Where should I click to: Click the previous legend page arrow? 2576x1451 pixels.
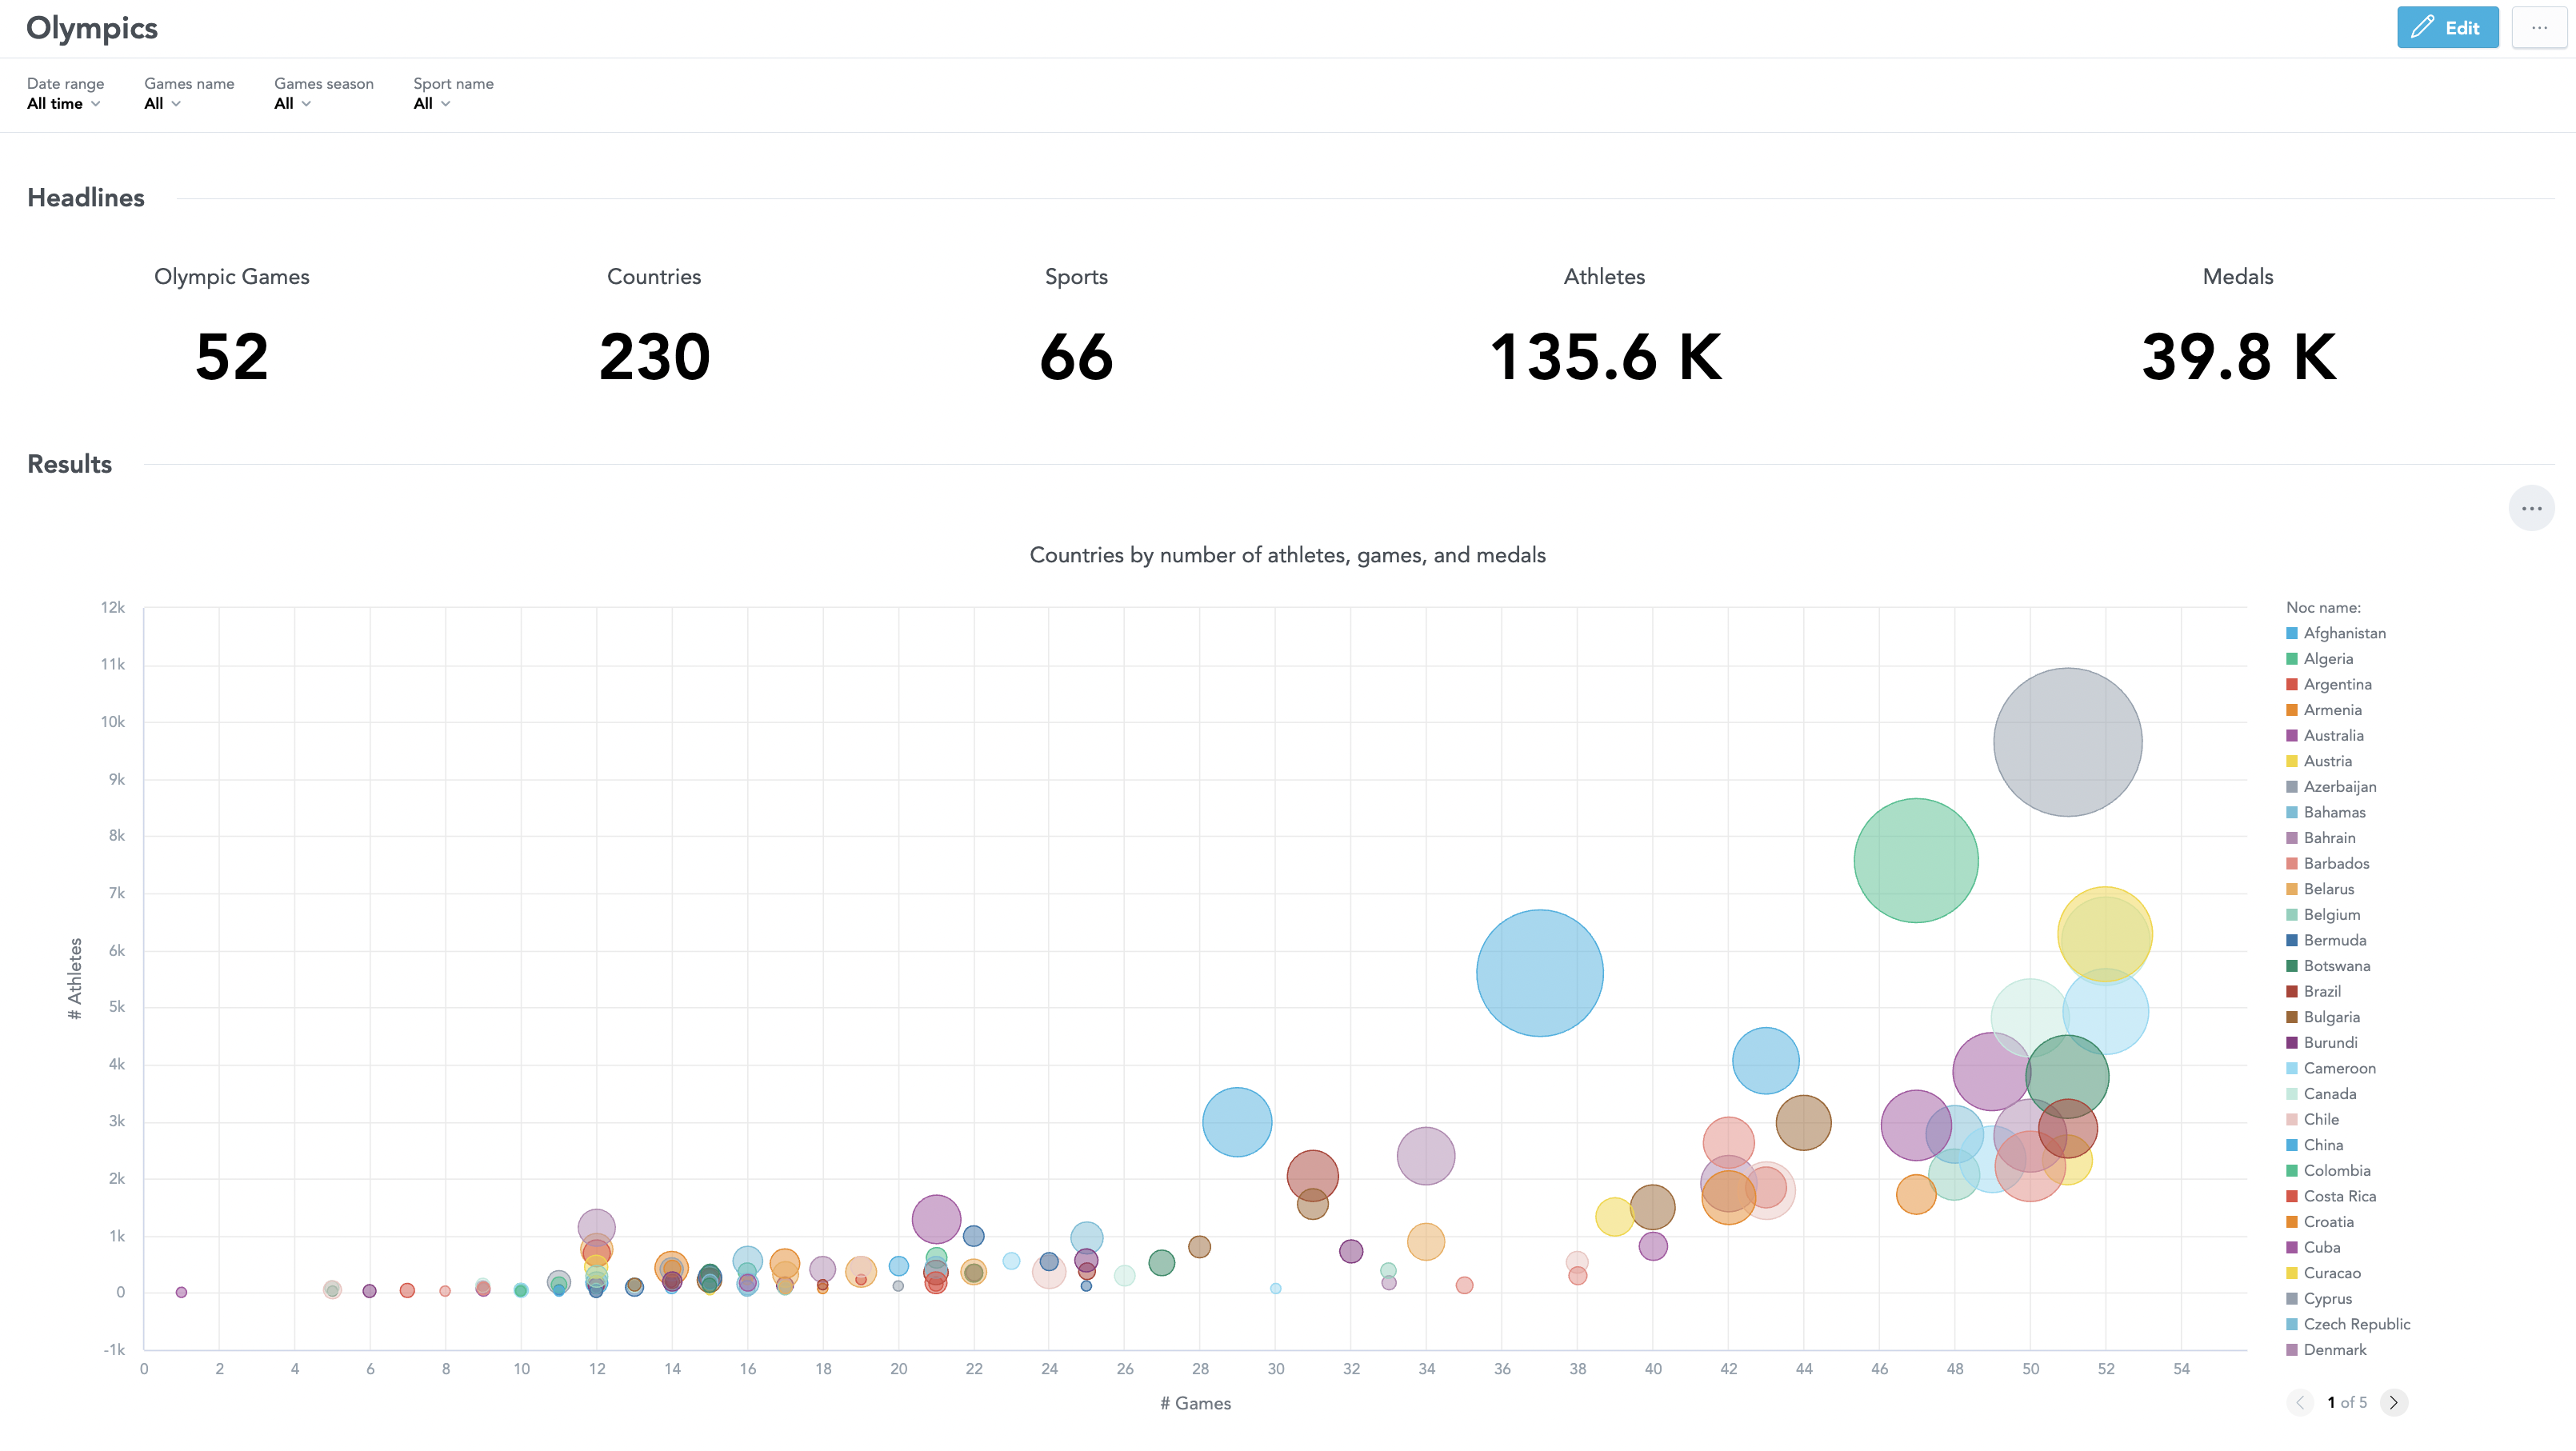(x=2300, y=1402)
